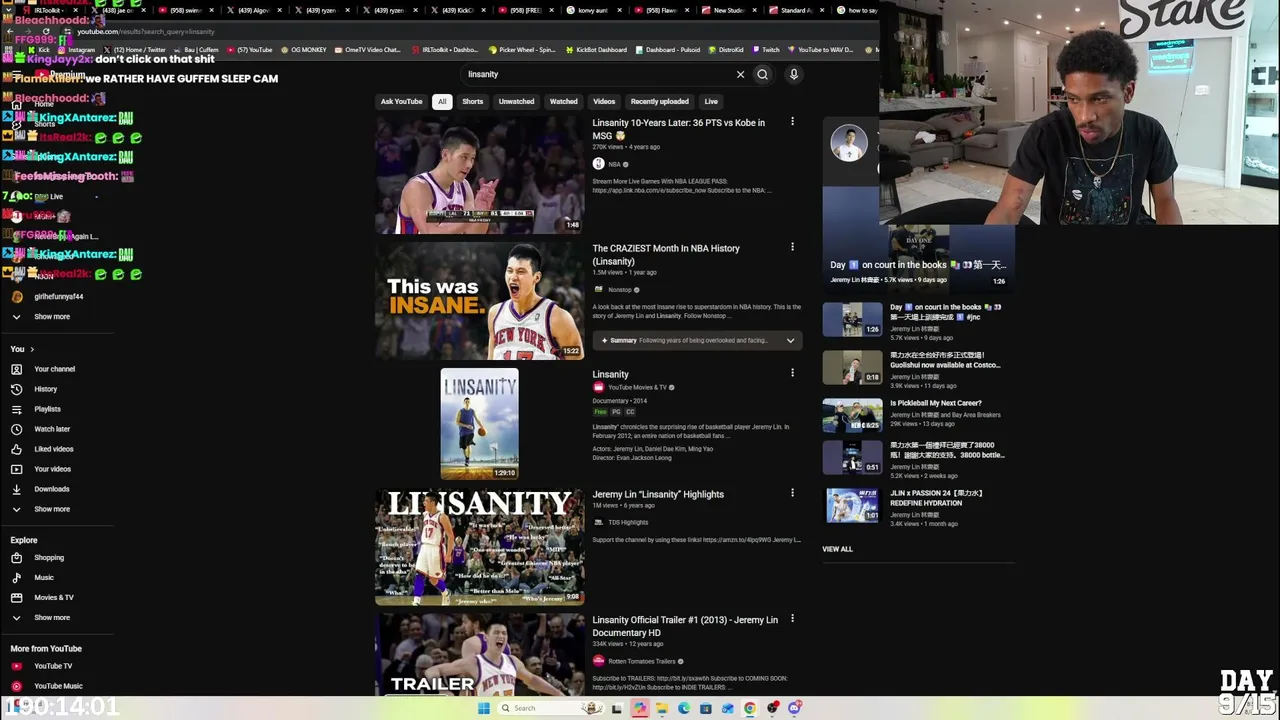Open The CRAZIEST Month In NBA History title
The image size is (1280, 720).
tap(666, 255)
